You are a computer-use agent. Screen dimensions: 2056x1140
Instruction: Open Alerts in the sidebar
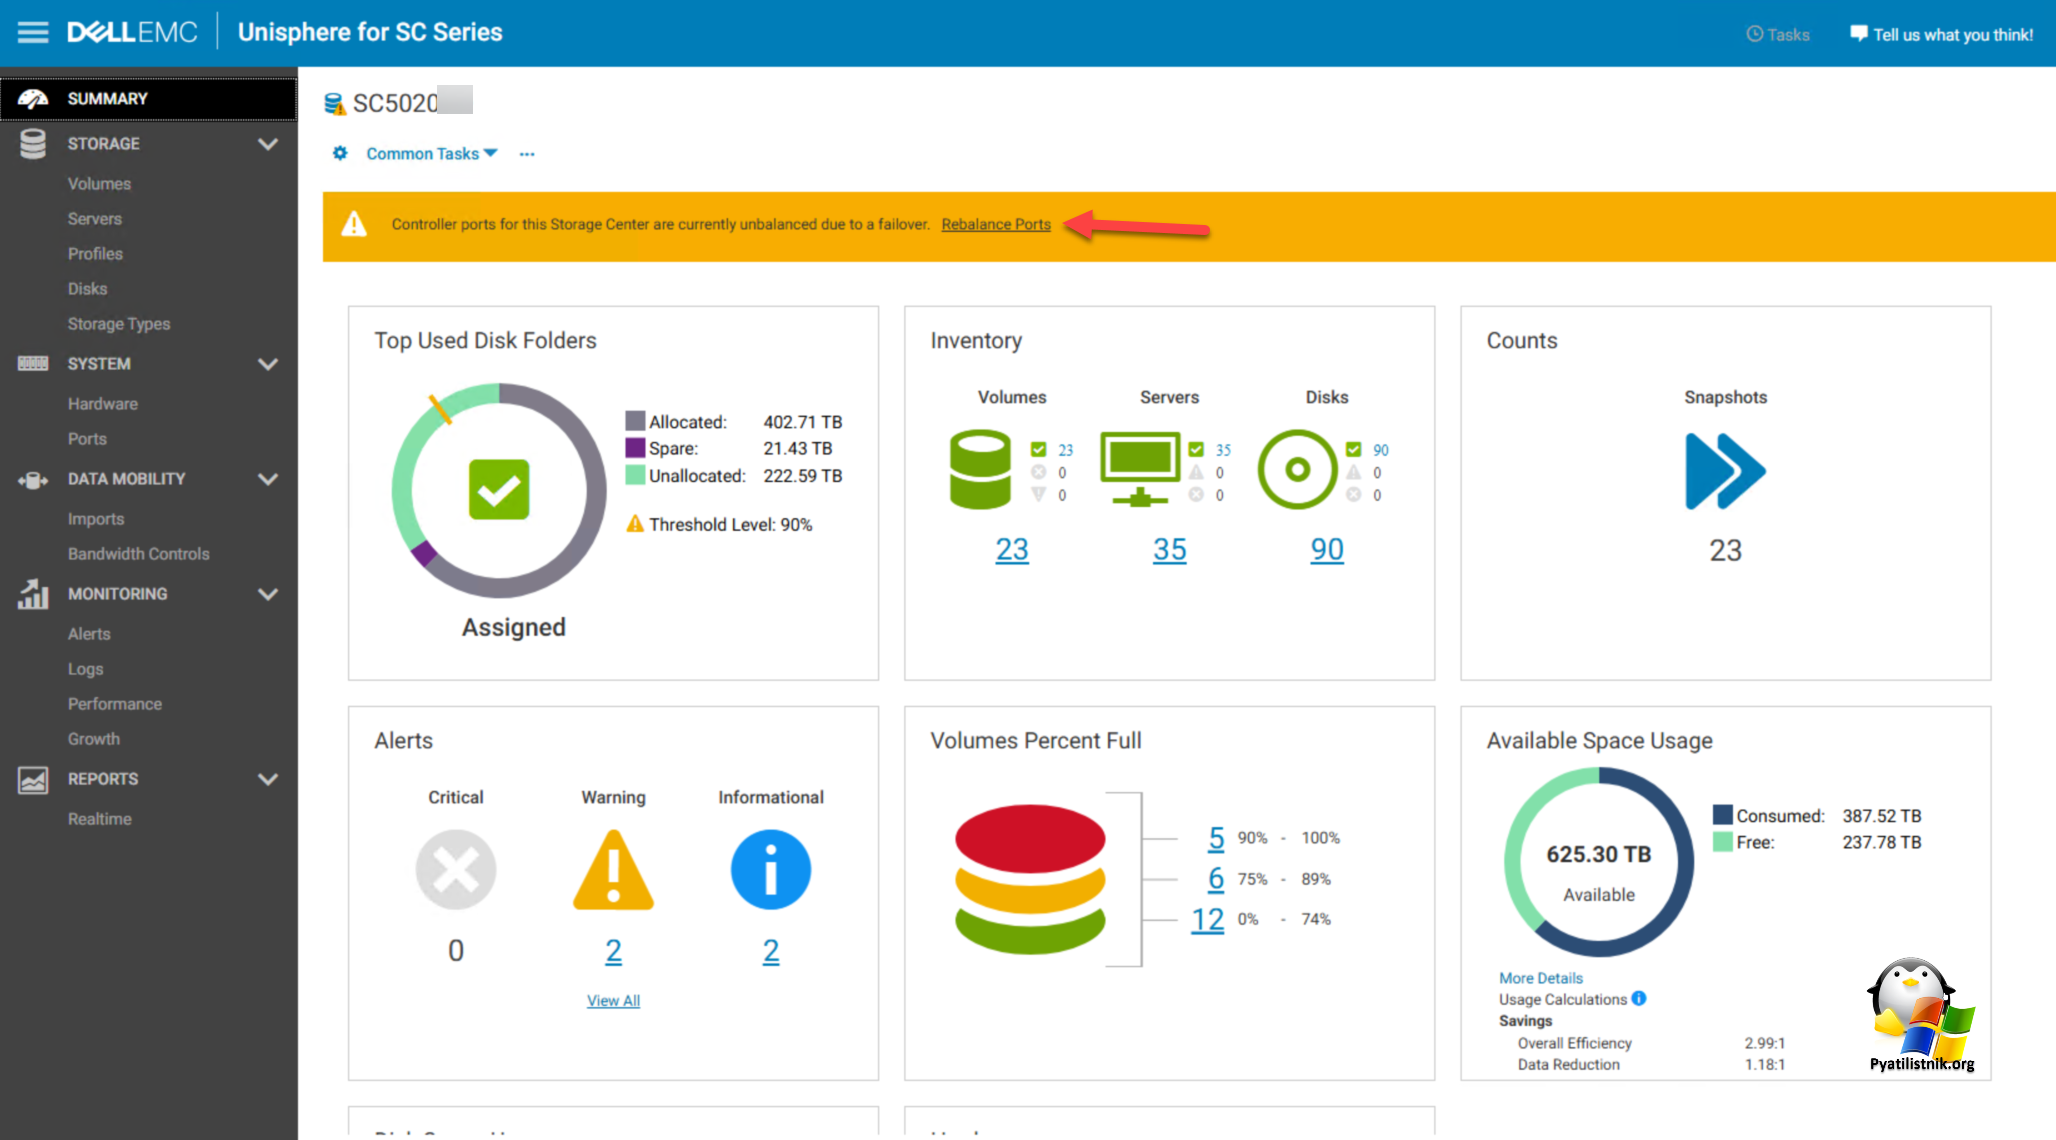89,634
